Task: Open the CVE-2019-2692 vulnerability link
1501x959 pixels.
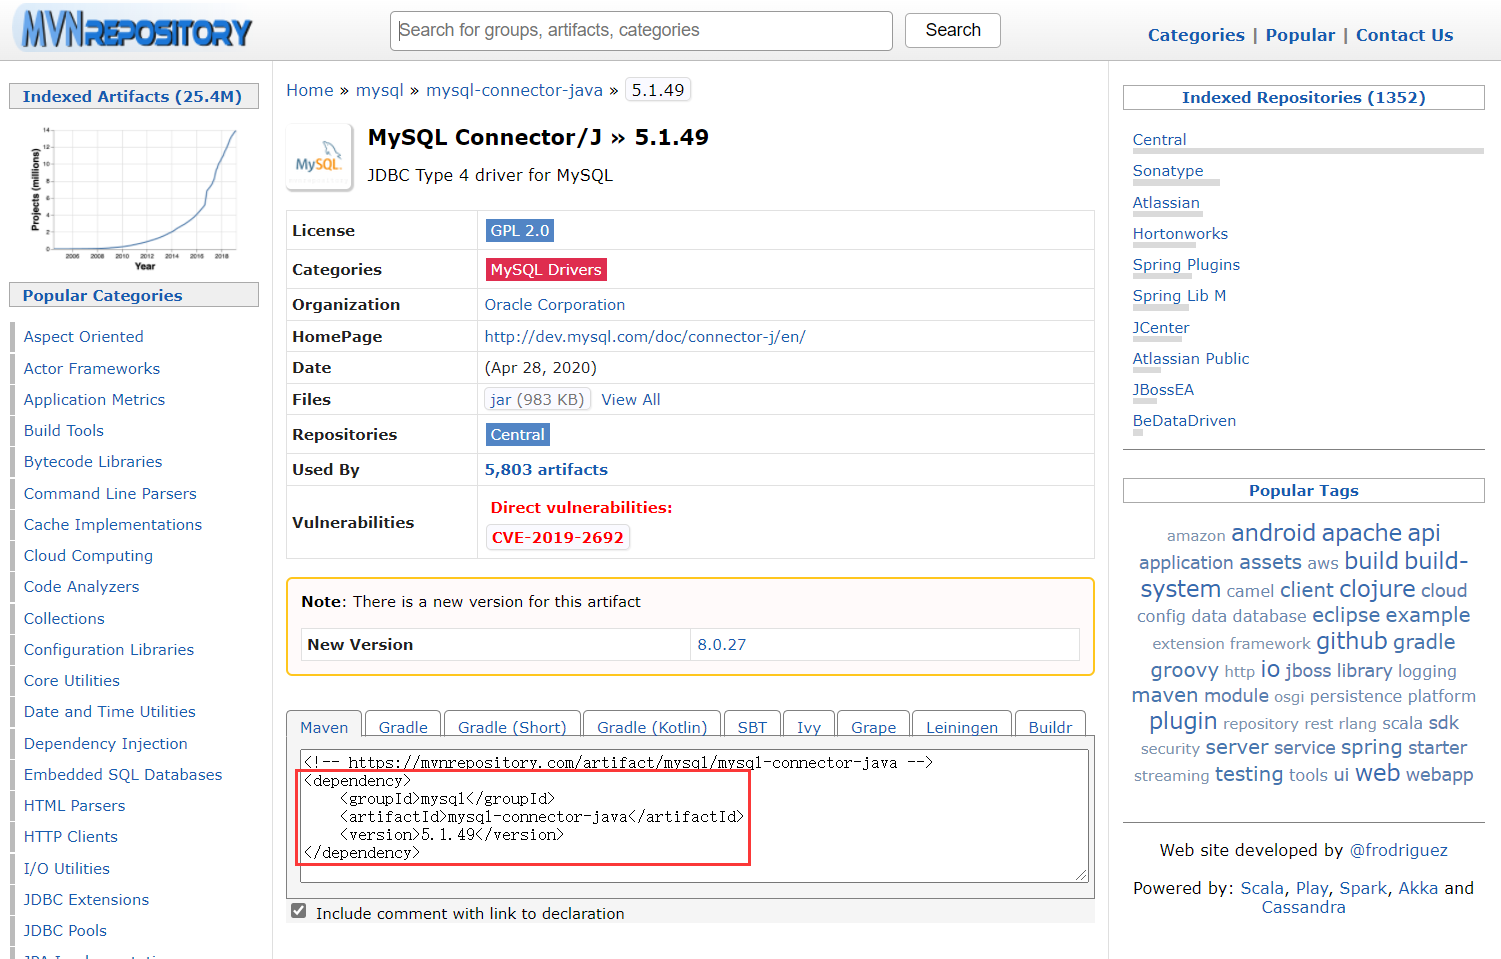Action: [558, 537]
